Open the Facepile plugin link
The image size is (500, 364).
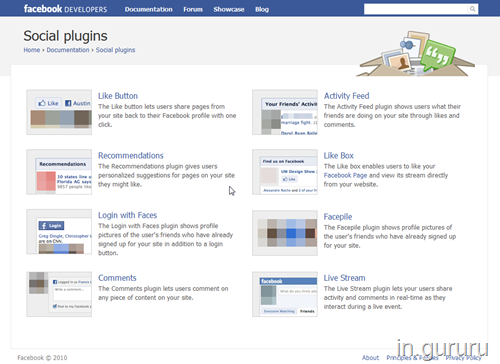(x=338, y=217)
